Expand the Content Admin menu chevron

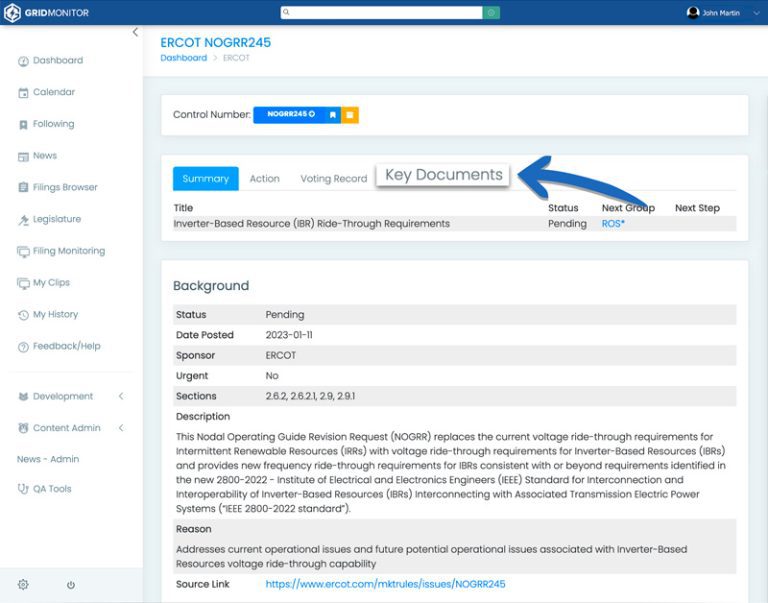(121, 428)
